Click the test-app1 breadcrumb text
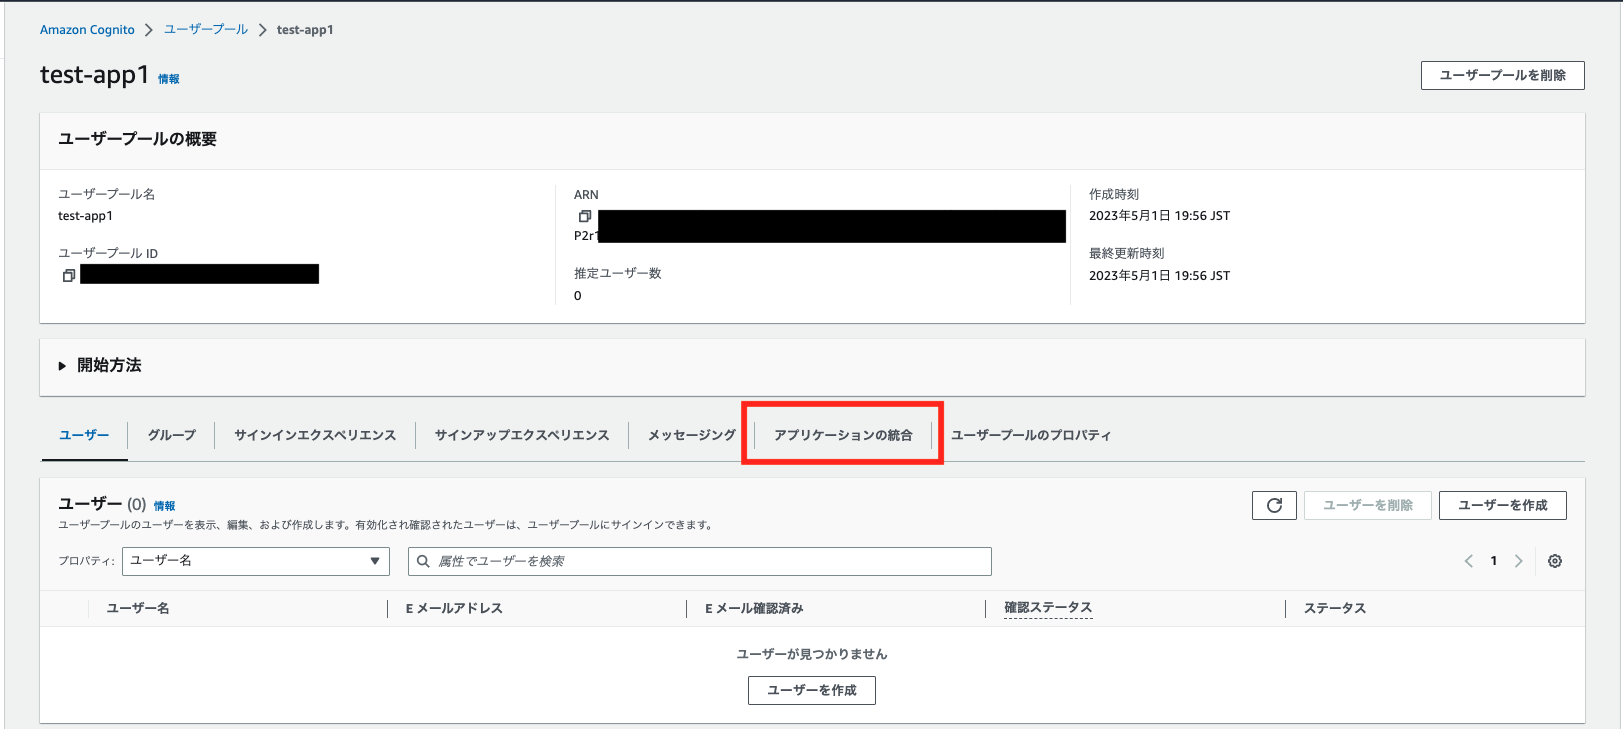This screenshot has width=1623, height=729. pos(305,30)
